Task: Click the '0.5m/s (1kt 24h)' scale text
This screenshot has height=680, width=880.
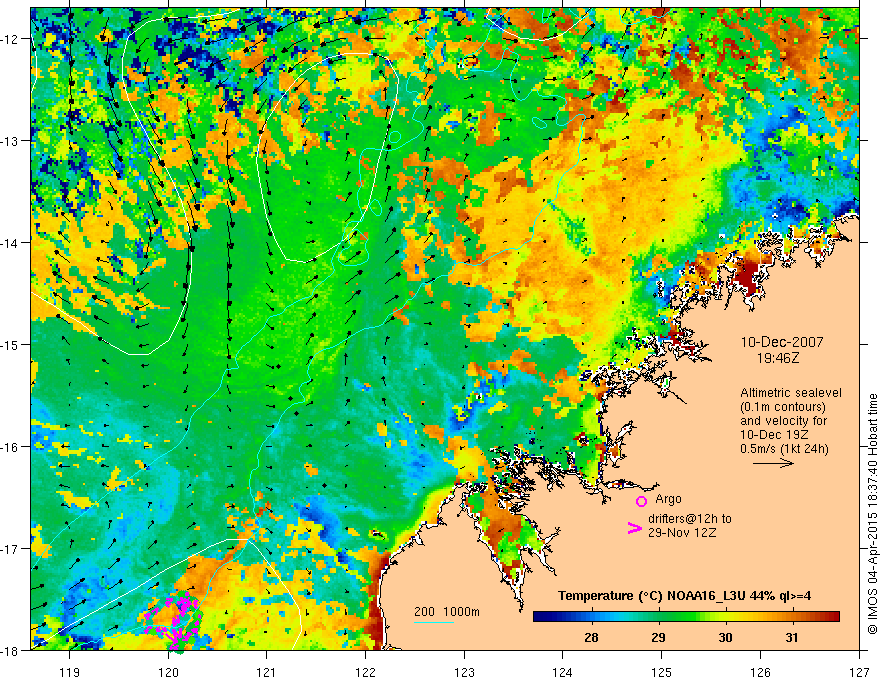Action: click(x=784, y=448)
